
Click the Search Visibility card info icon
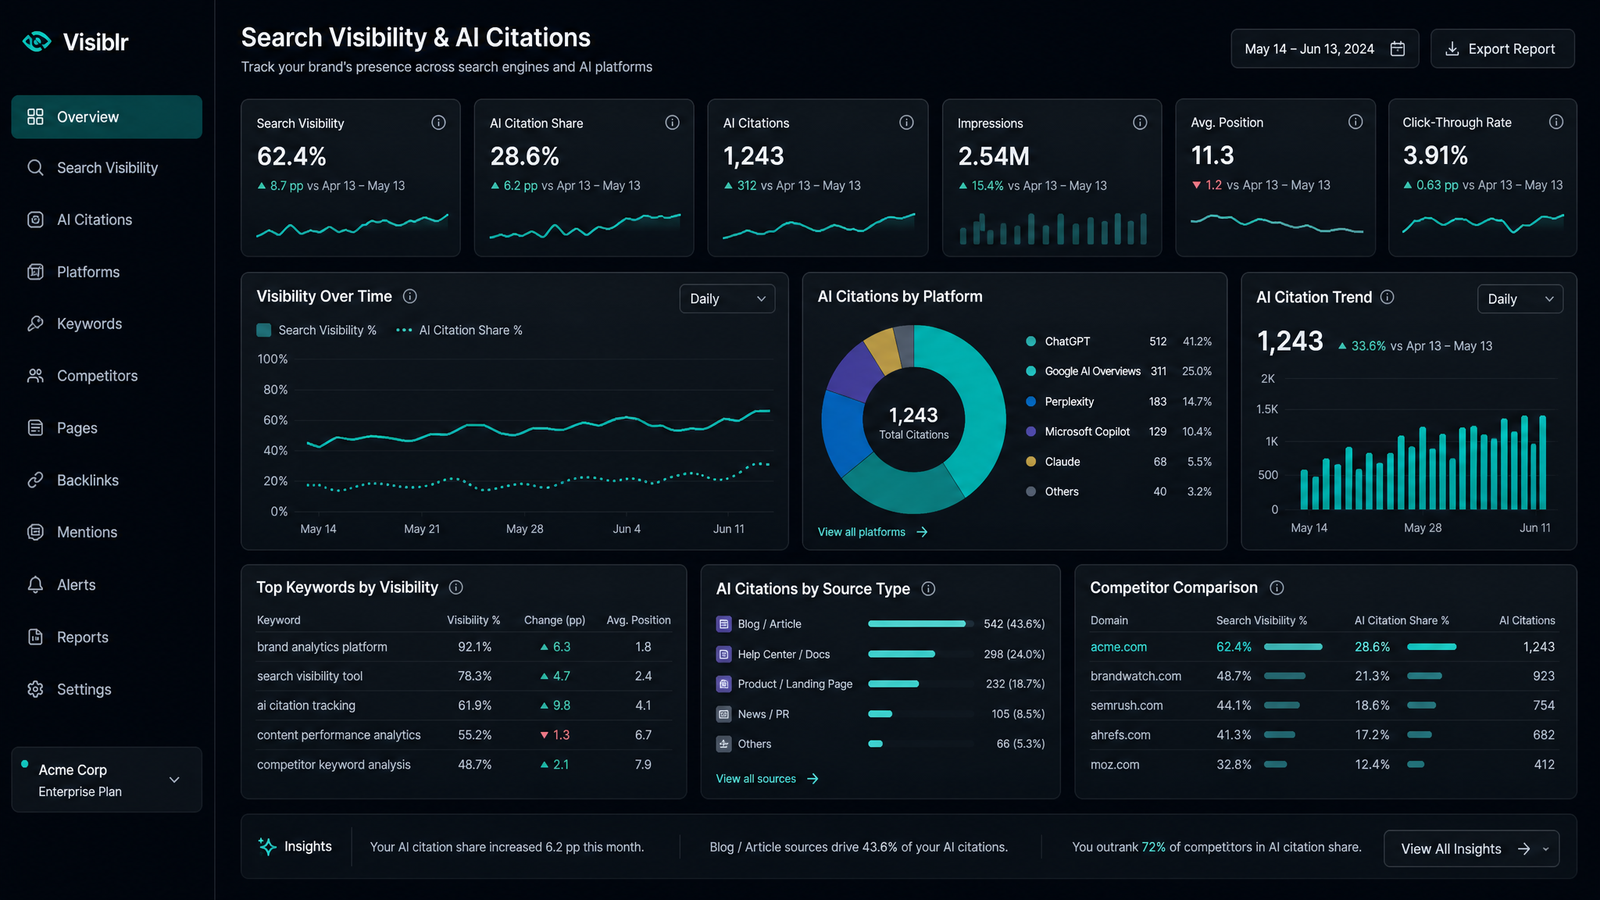pyautogui.click(x=438, y=122)
